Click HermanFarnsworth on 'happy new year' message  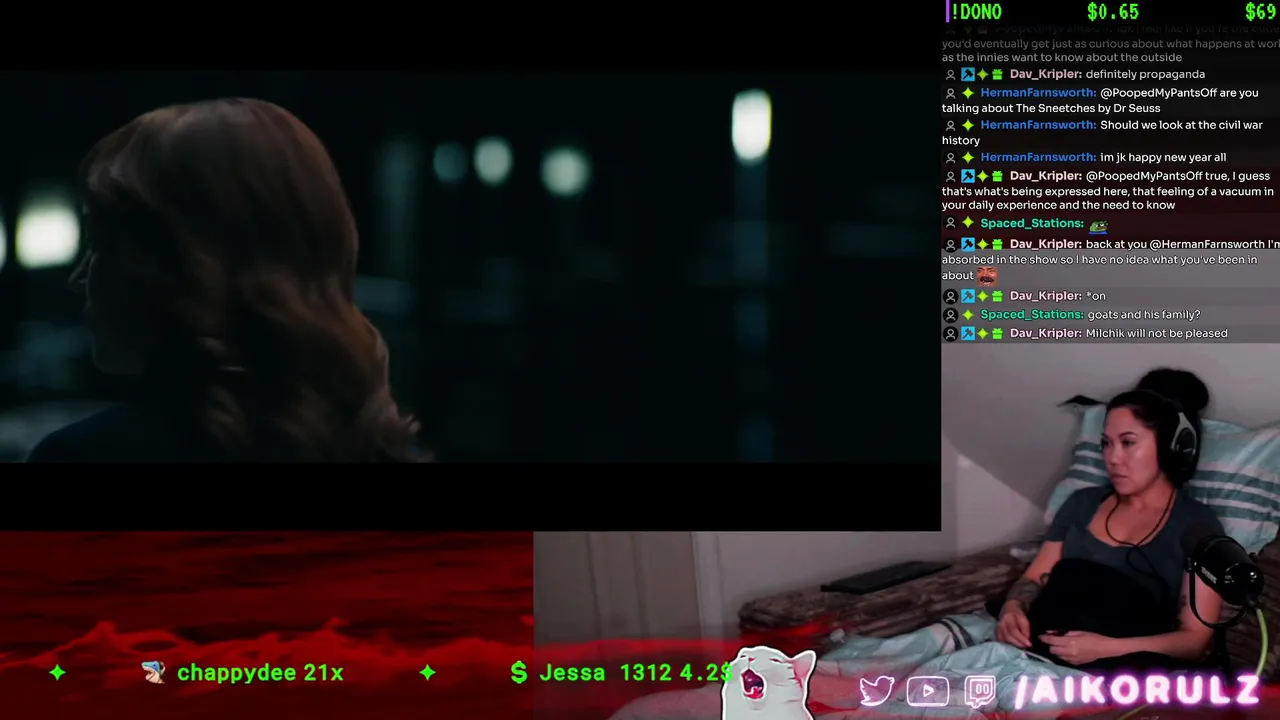[x=1038, y=157]
